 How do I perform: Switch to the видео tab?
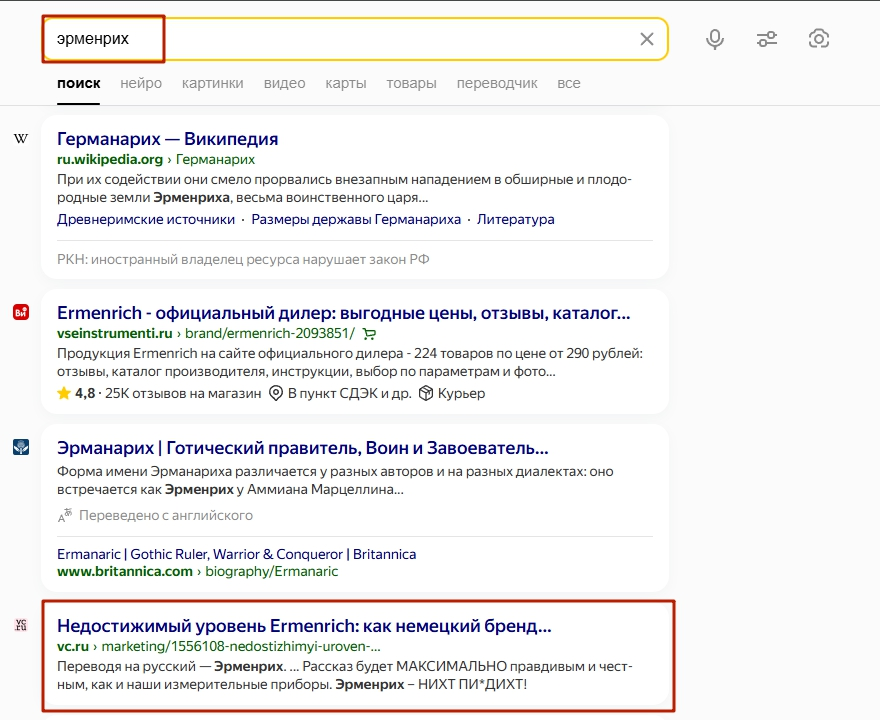(x=285, y=83)
